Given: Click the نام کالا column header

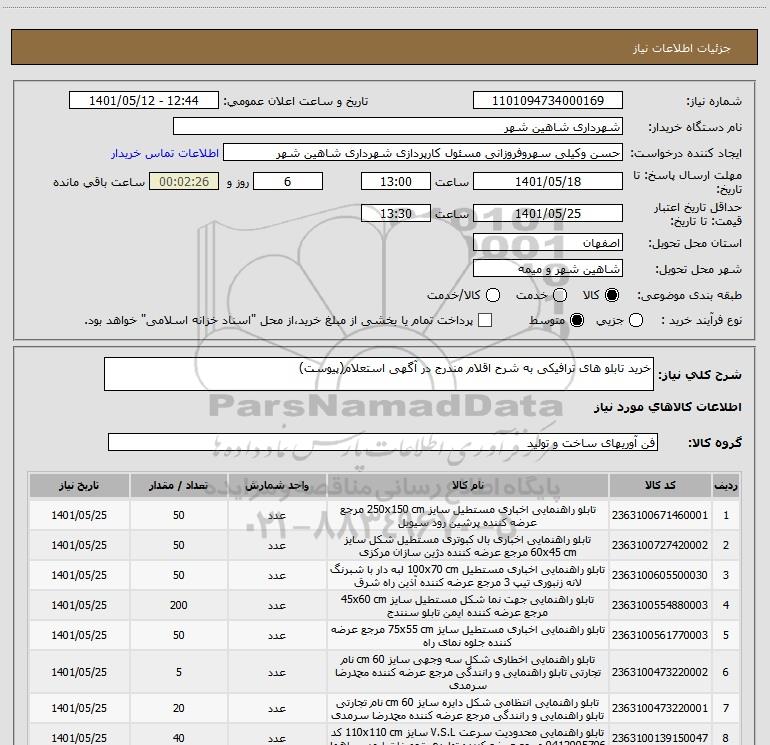Looking at the screenshot, I should 468,486.
